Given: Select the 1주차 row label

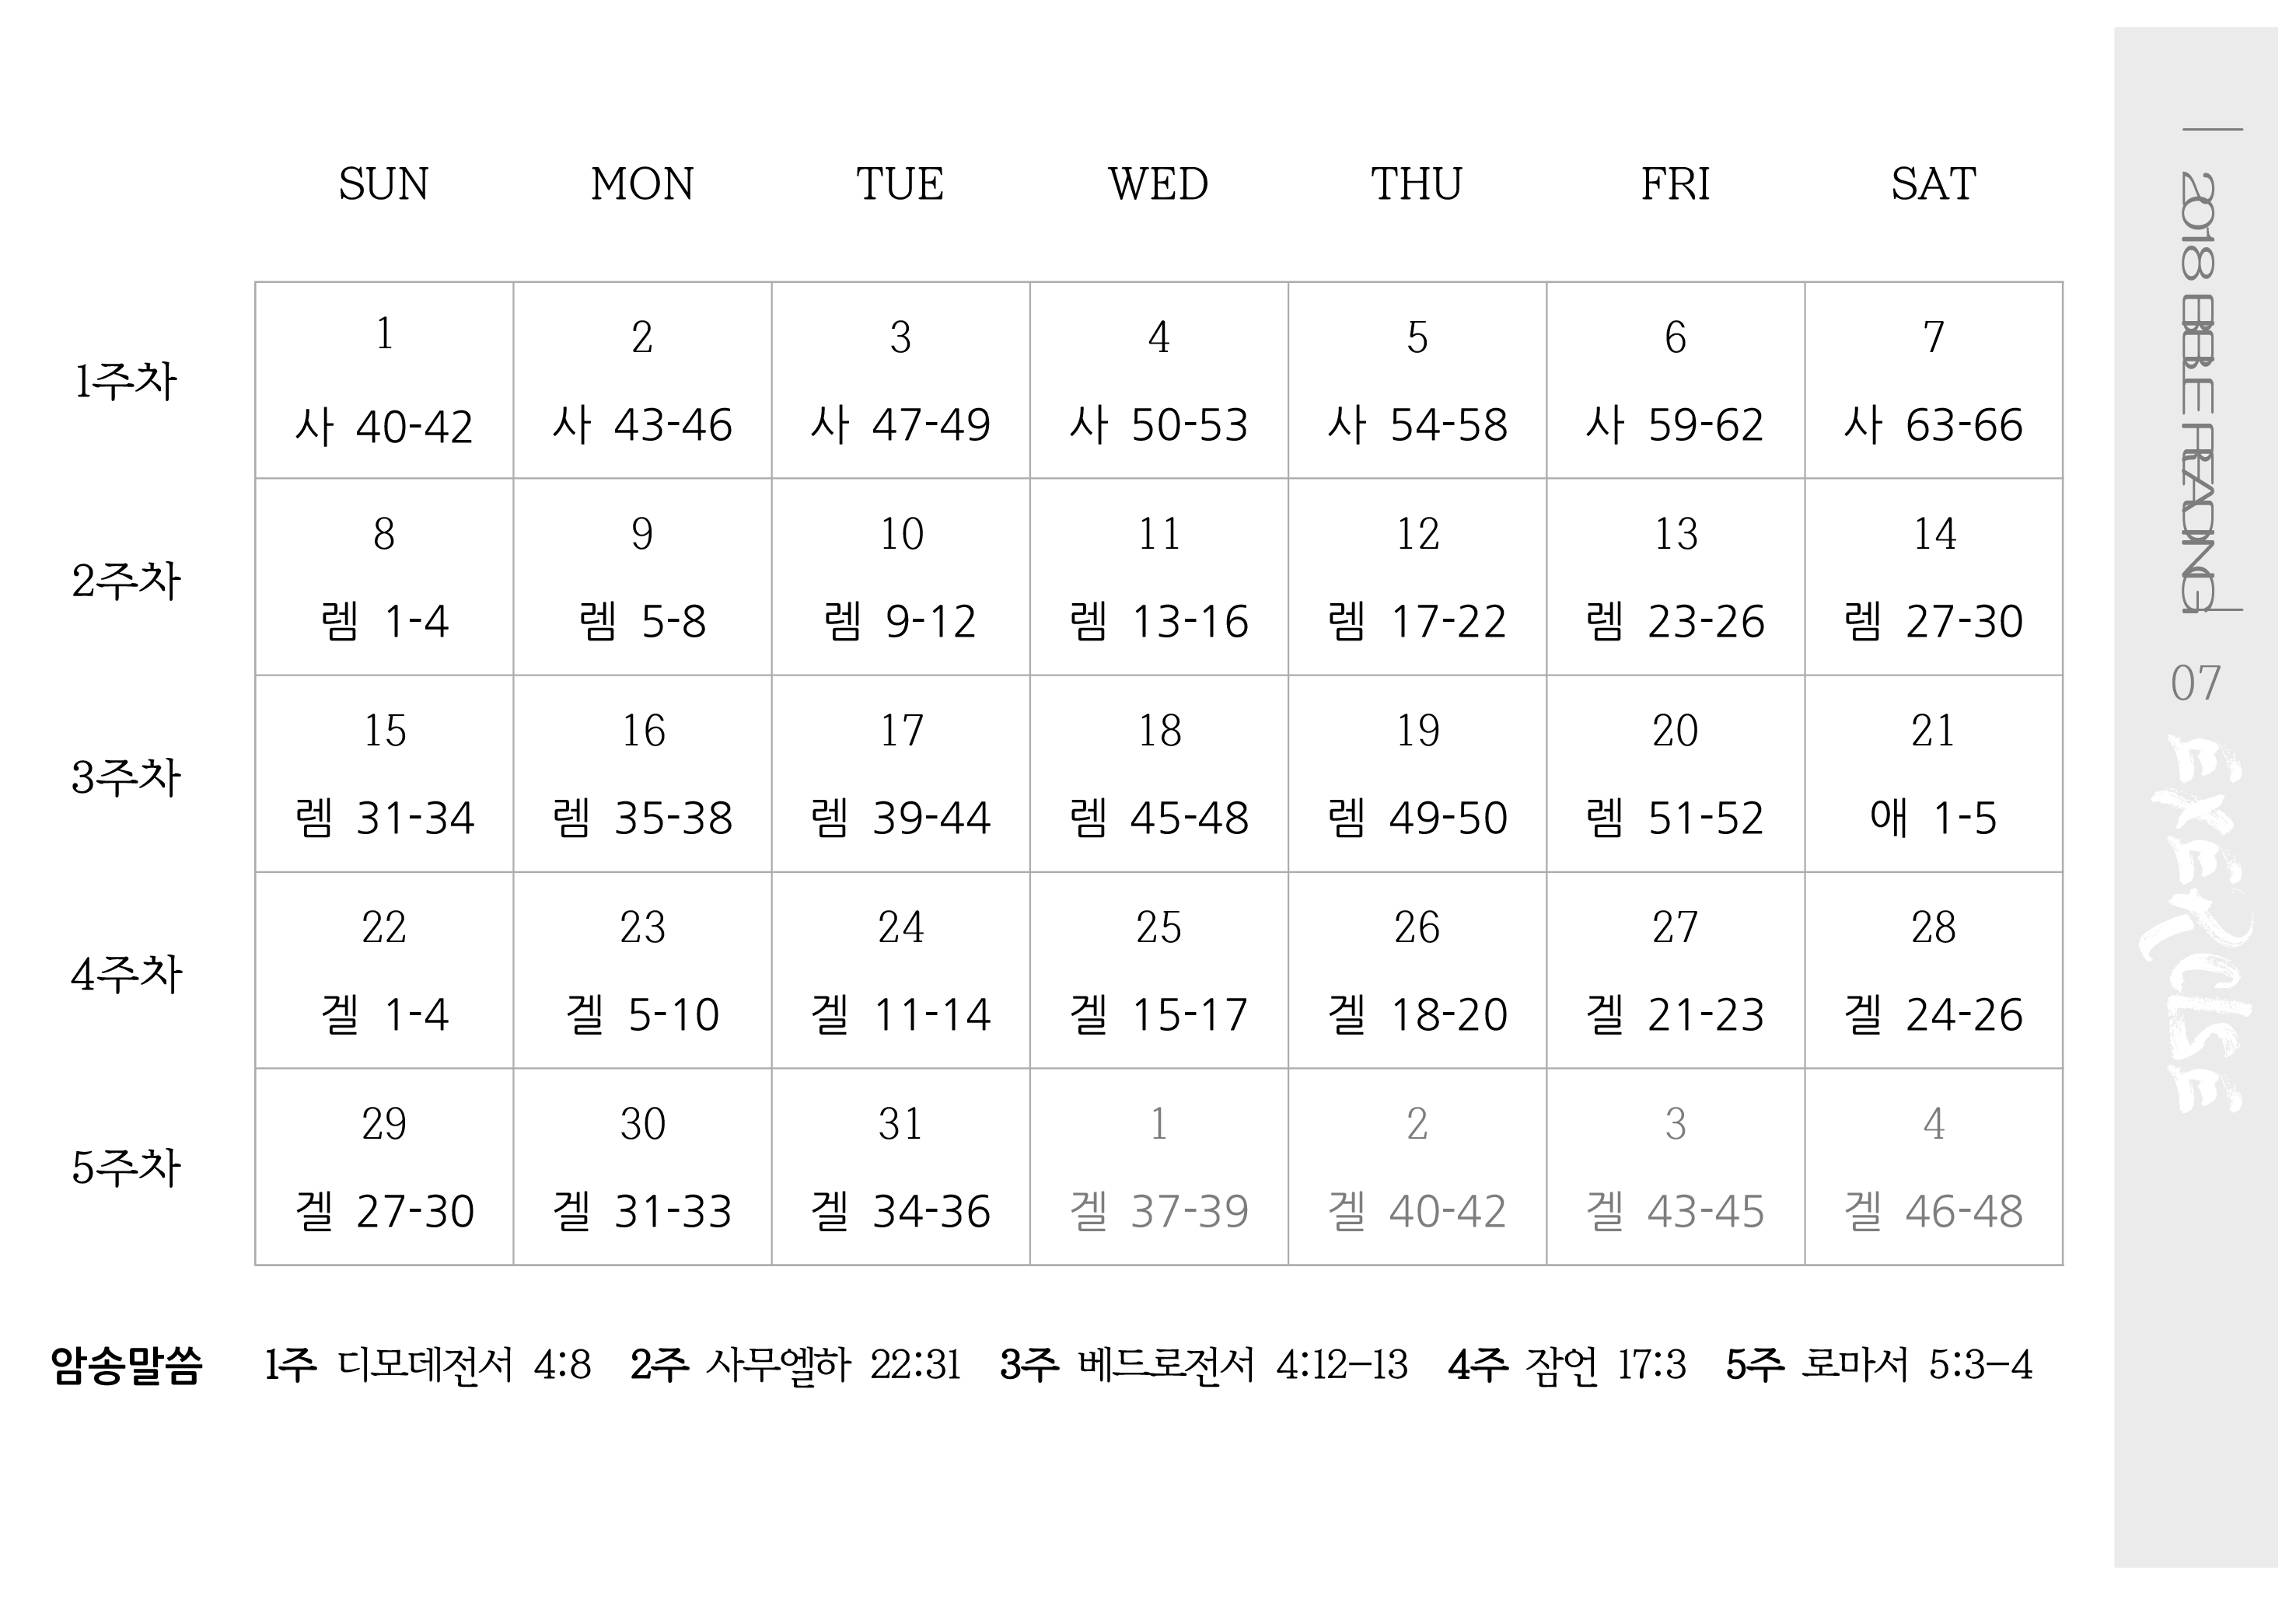Looking at the screenshot, I should click(x=126, y=381).
